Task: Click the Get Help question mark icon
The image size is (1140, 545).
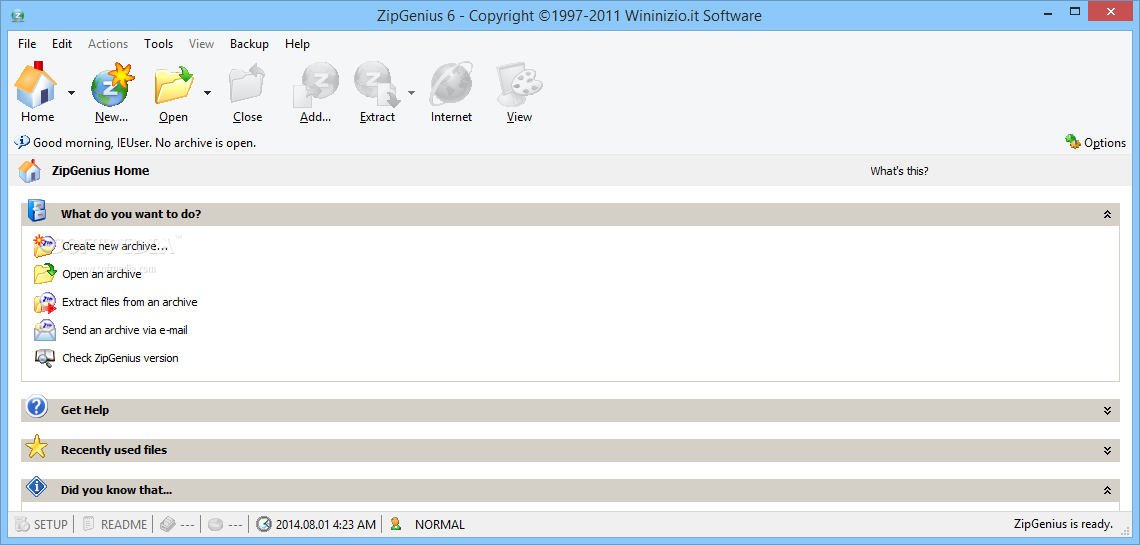Action: (36, 406)
